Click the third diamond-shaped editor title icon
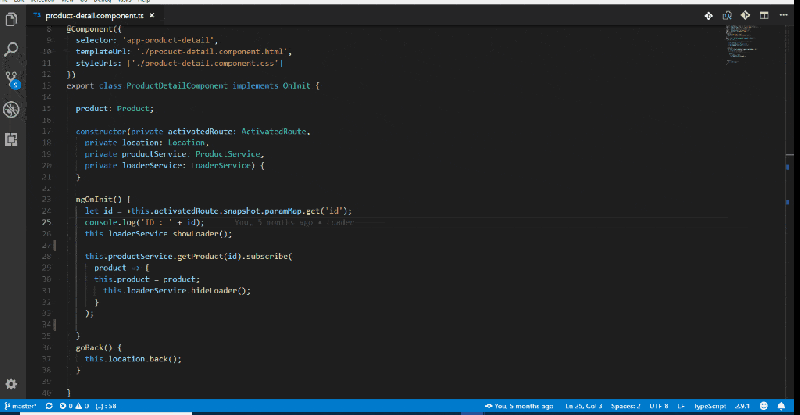This screenshot has width=800, height=415. [745, 16]
